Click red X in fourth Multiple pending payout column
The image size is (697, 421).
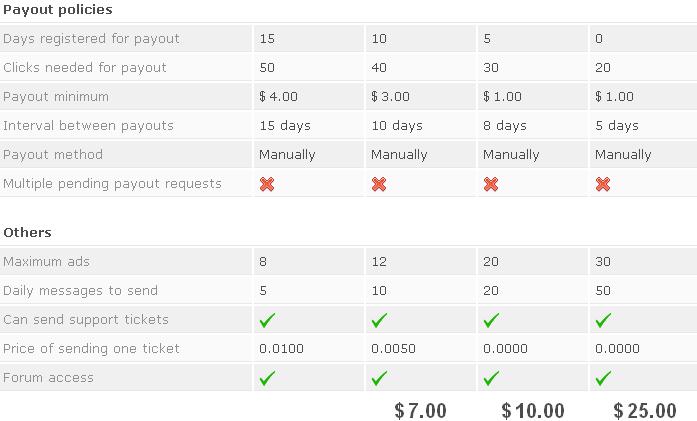click(x=603, y=184)
